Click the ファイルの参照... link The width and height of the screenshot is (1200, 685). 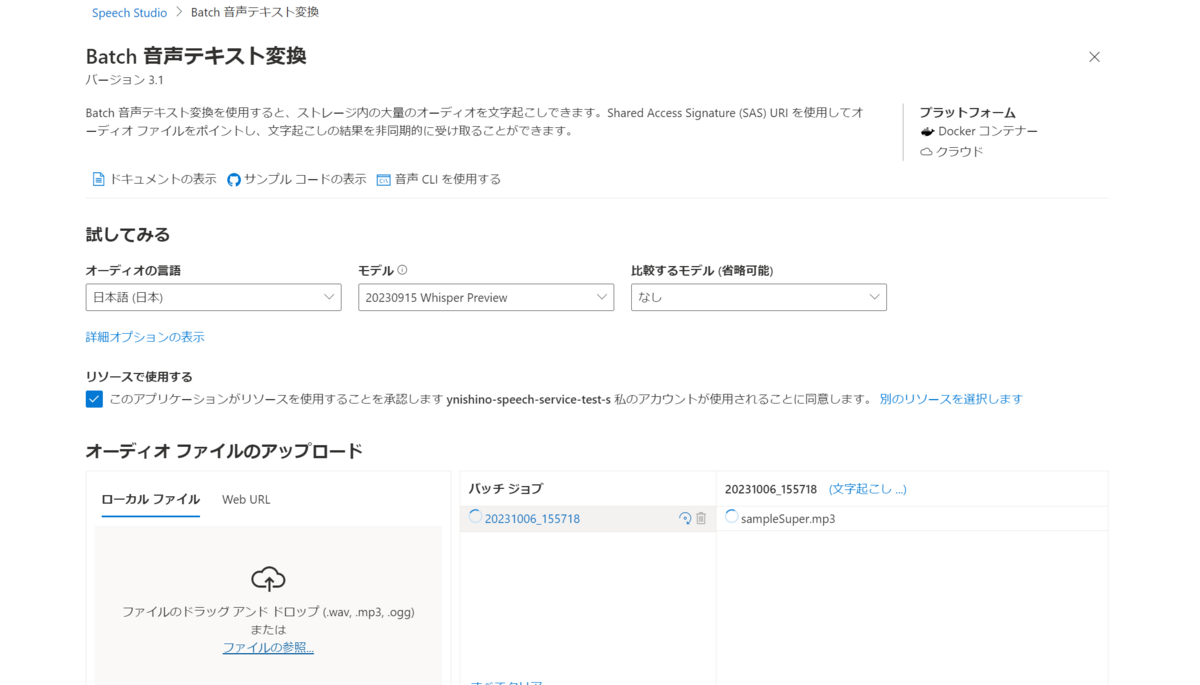click(x=268, y=648)
